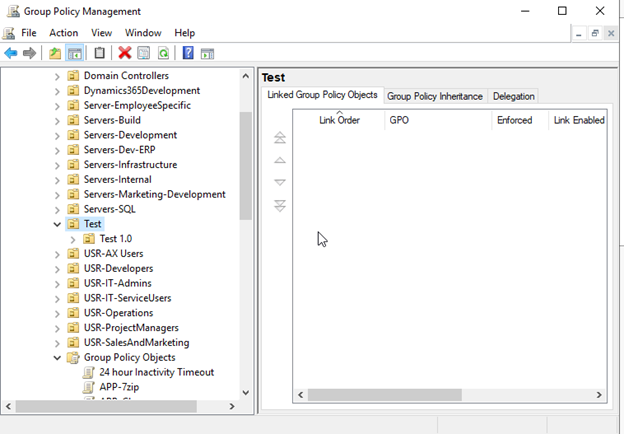Switch to Linked Group Policy Objects tab
Viewport: 624px width, 434px height.
click(x=322, y=95)
